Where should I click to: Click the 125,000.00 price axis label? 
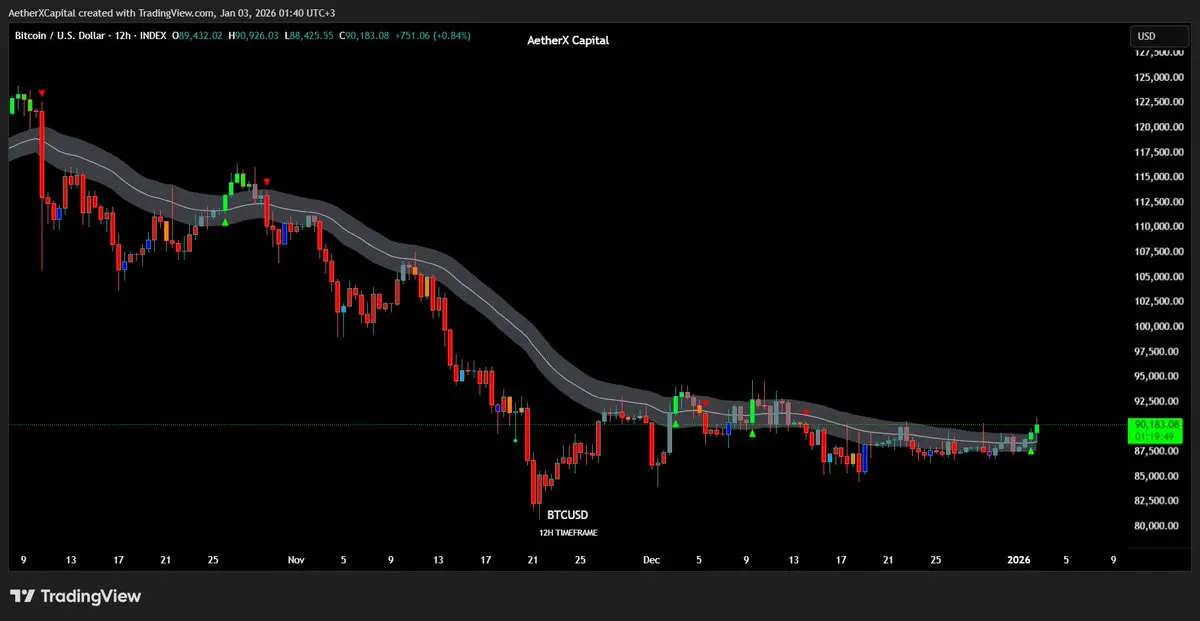[x=1158, y=77]
